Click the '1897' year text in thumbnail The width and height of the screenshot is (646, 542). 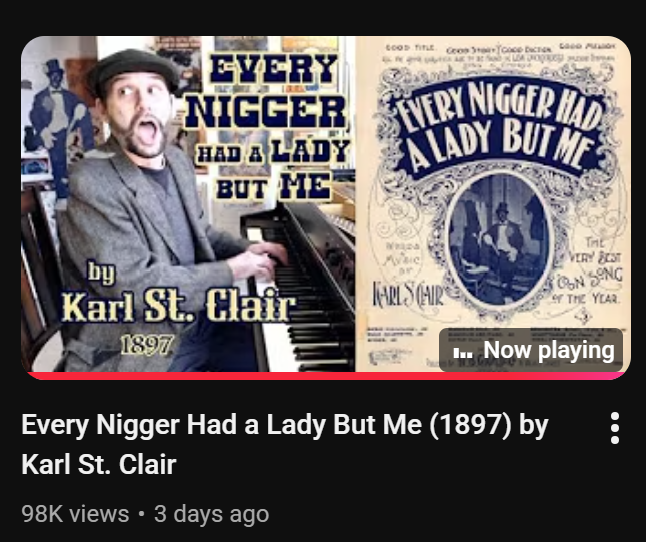click(147, 344)
